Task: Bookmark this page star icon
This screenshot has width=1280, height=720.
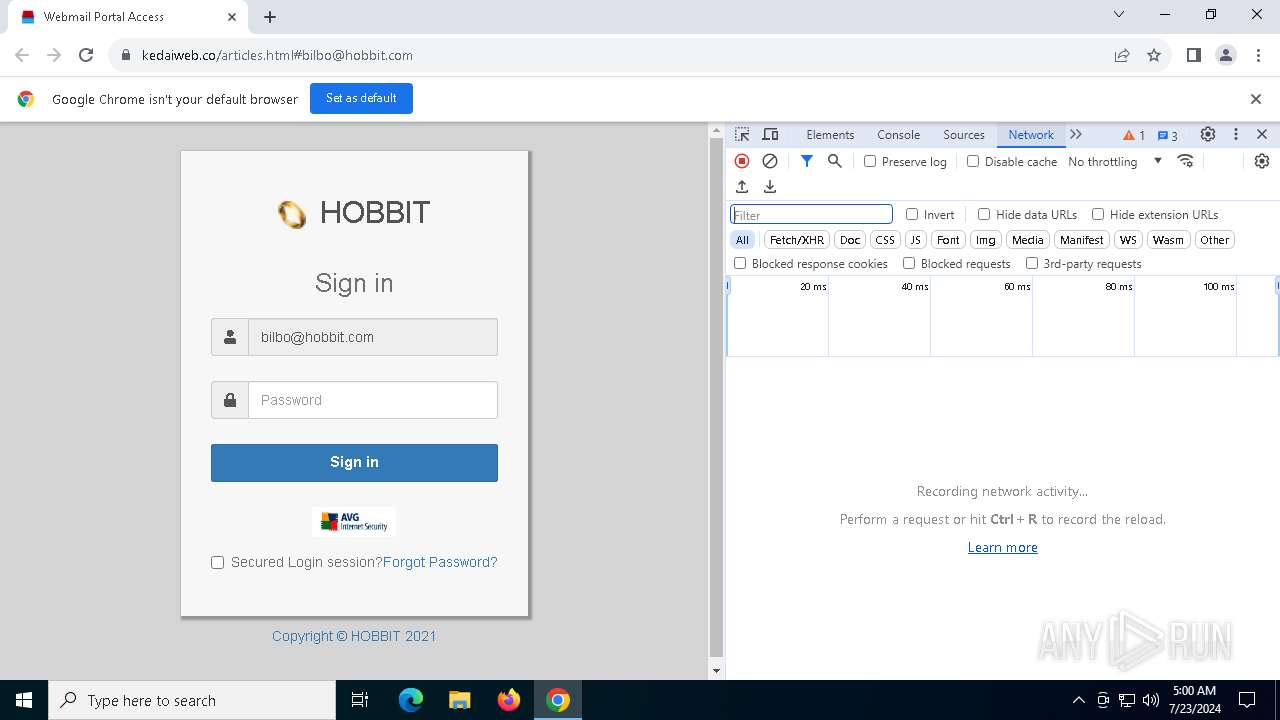Action: click(1154, 55)
